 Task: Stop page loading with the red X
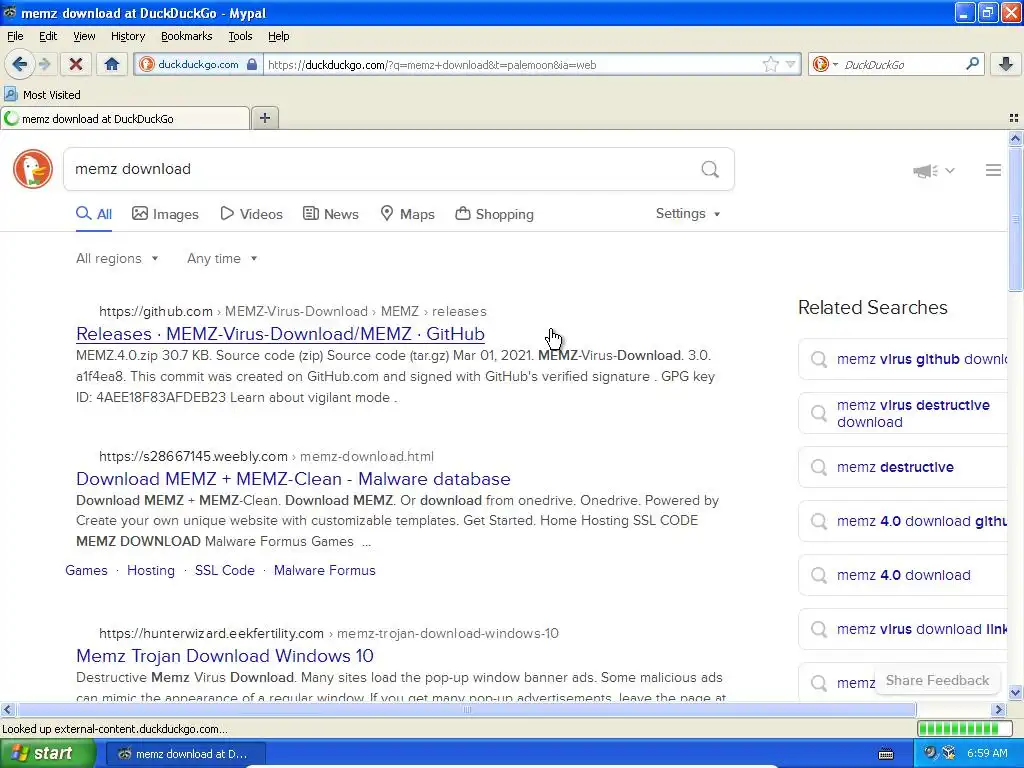(76, 64)
